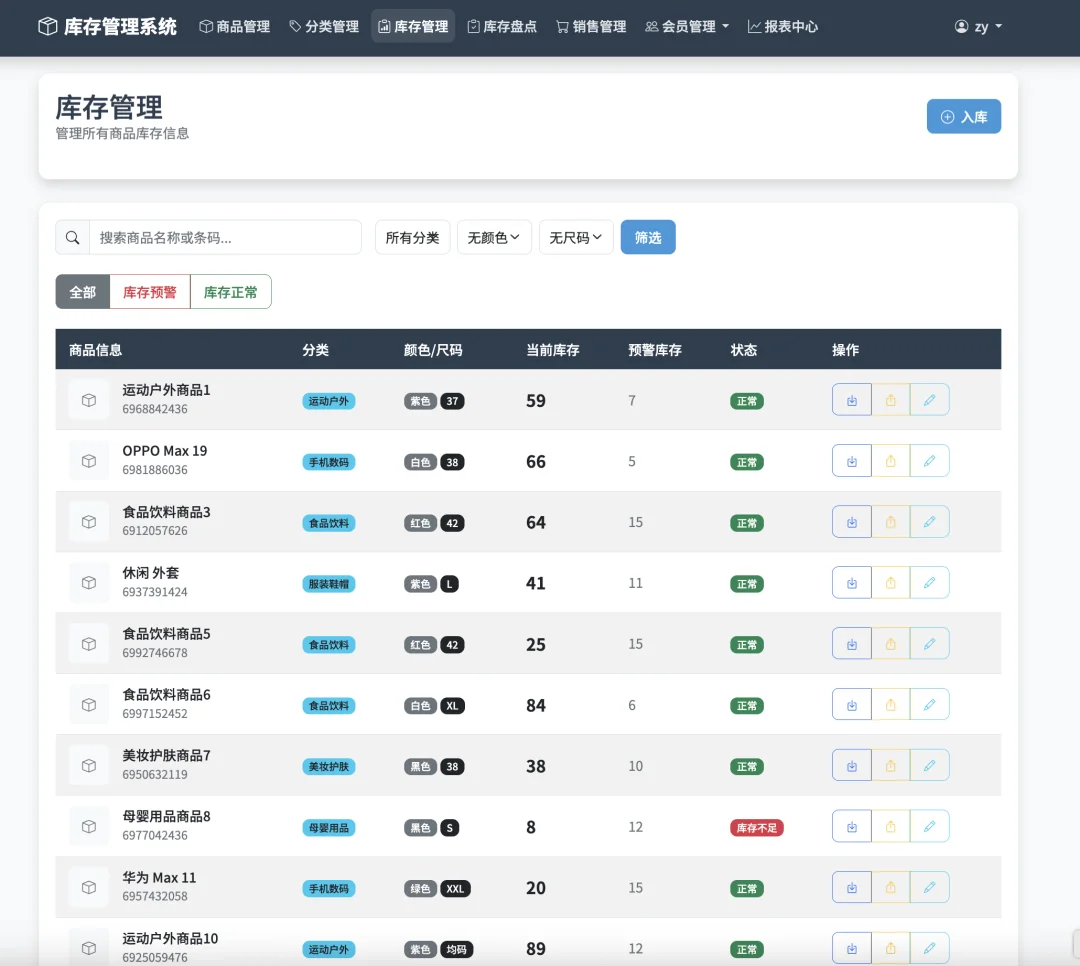
Task: Click stock-in icon for 母婴用品商品8 row
Action: coord(851,826)
